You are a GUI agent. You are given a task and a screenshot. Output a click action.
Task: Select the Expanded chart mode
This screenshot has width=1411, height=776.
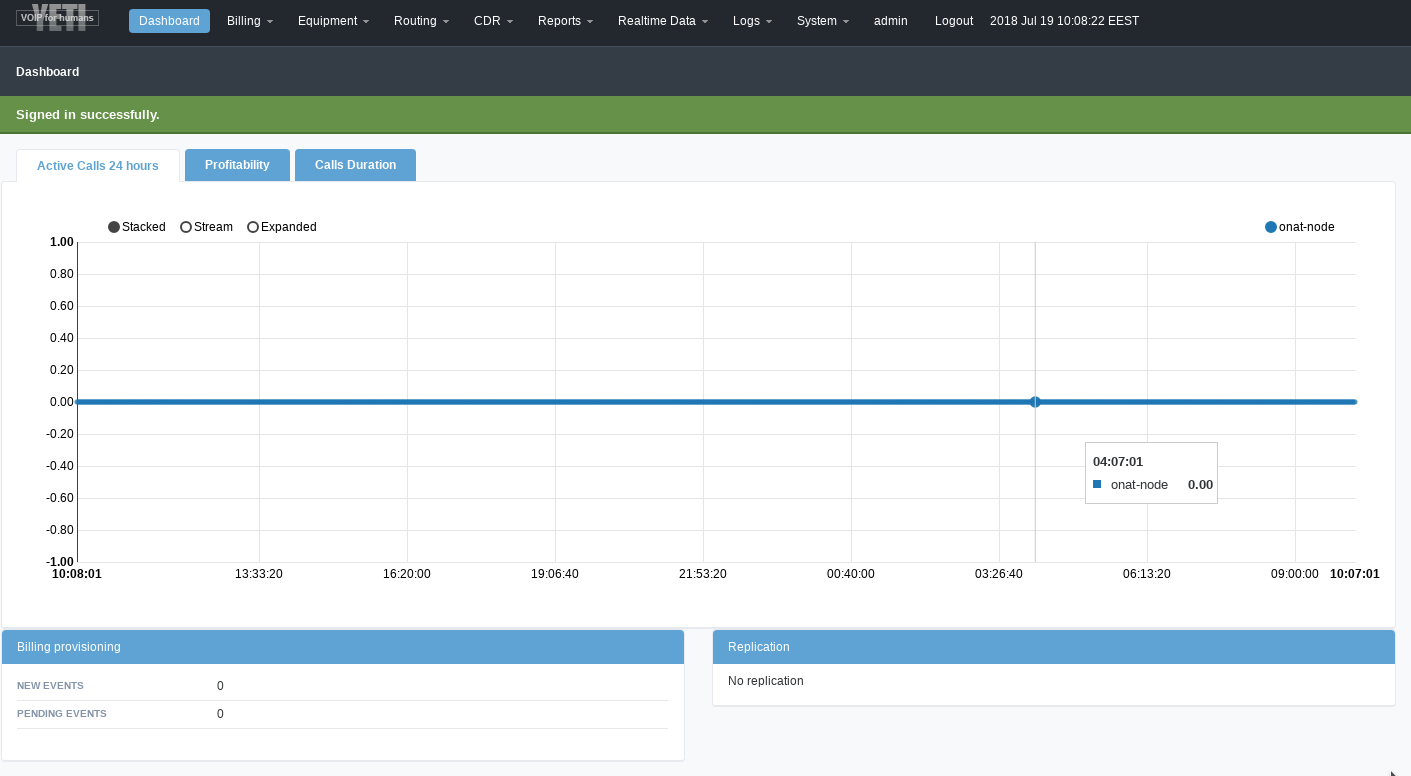coord(282,227)
